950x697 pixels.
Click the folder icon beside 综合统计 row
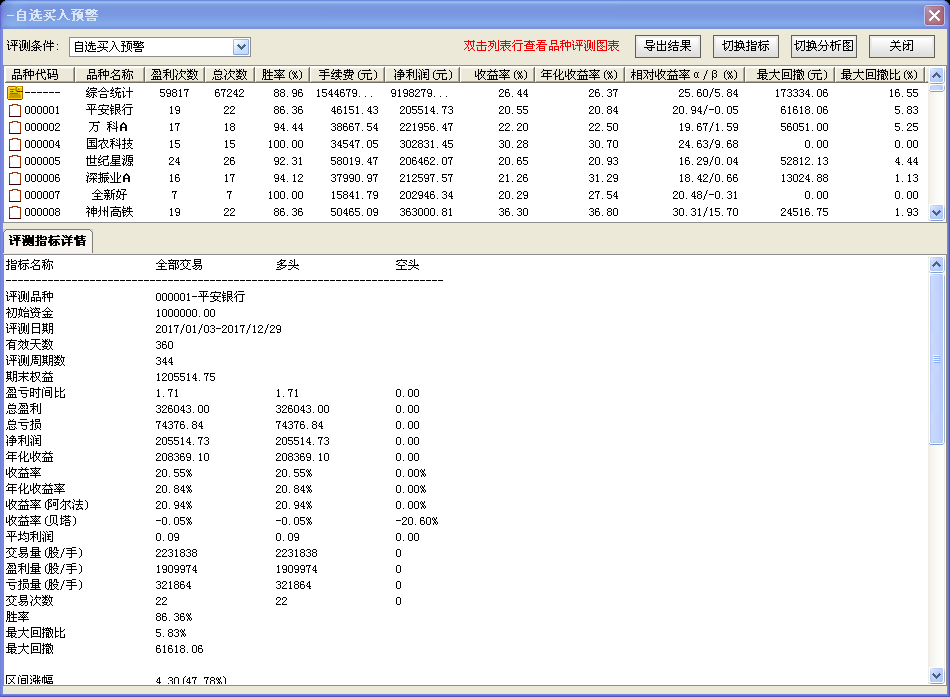point(14,93)
